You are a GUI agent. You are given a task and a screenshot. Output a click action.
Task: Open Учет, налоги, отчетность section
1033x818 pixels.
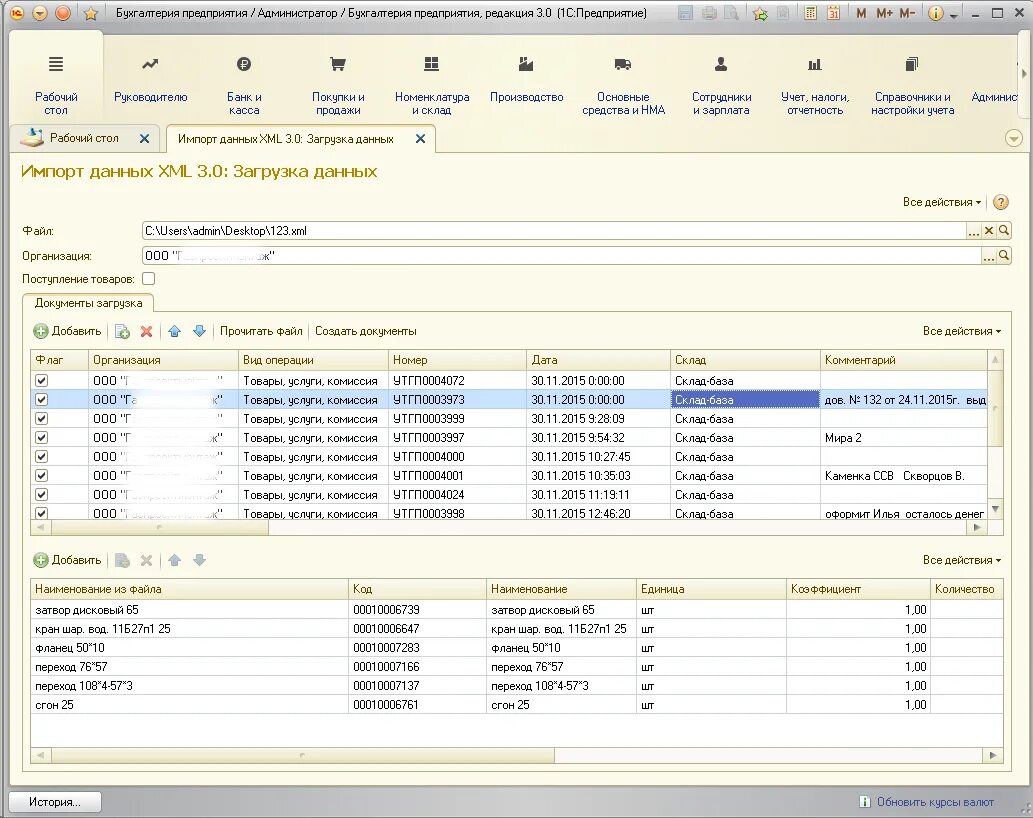[x=815, y=86]
